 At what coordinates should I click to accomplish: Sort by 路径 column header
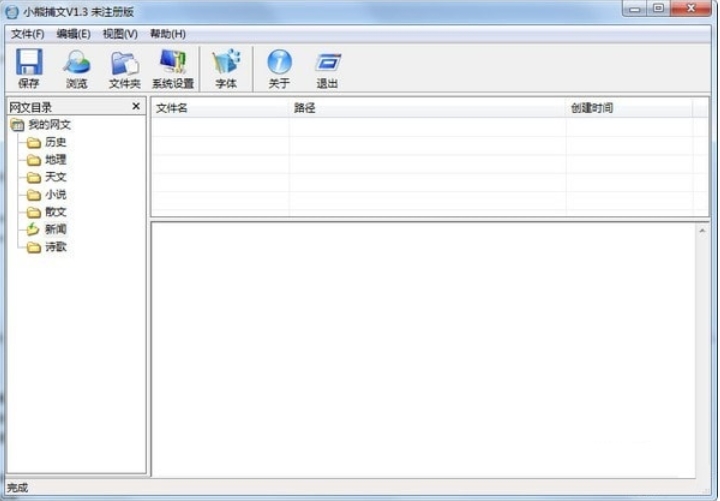(x=428, y=108)
